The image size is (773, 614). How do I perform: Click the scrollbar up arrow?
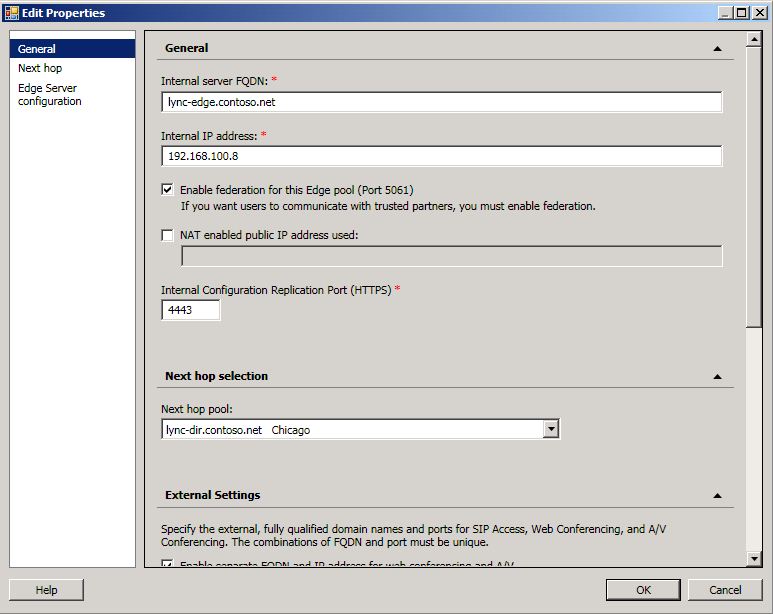(754, 39)
